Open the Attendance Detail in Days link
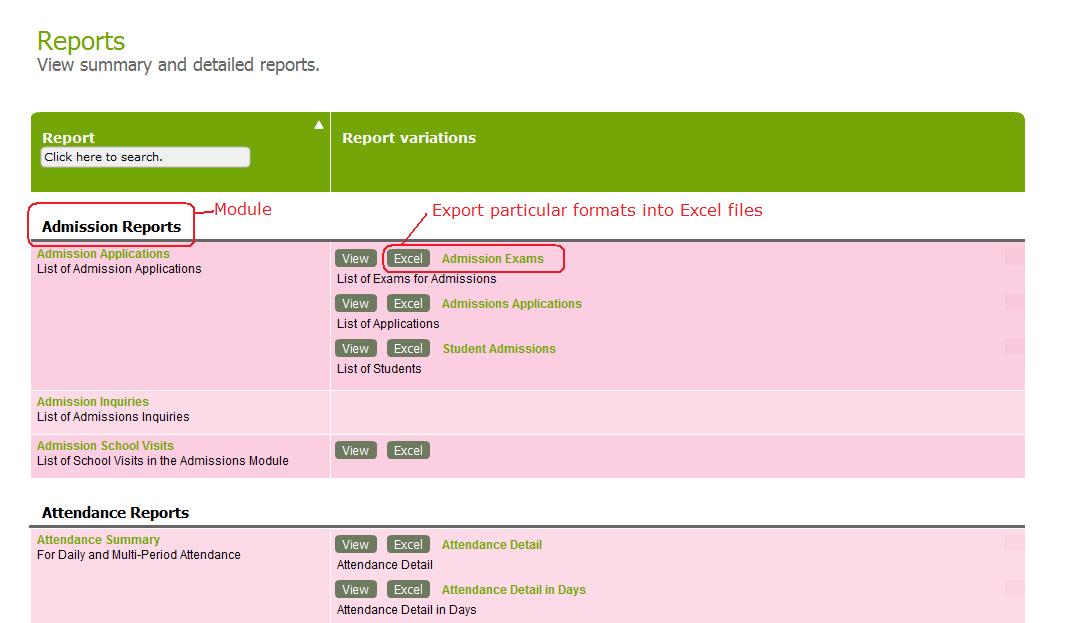This screenshot has width=1068, height=623. tap(513, 590)
